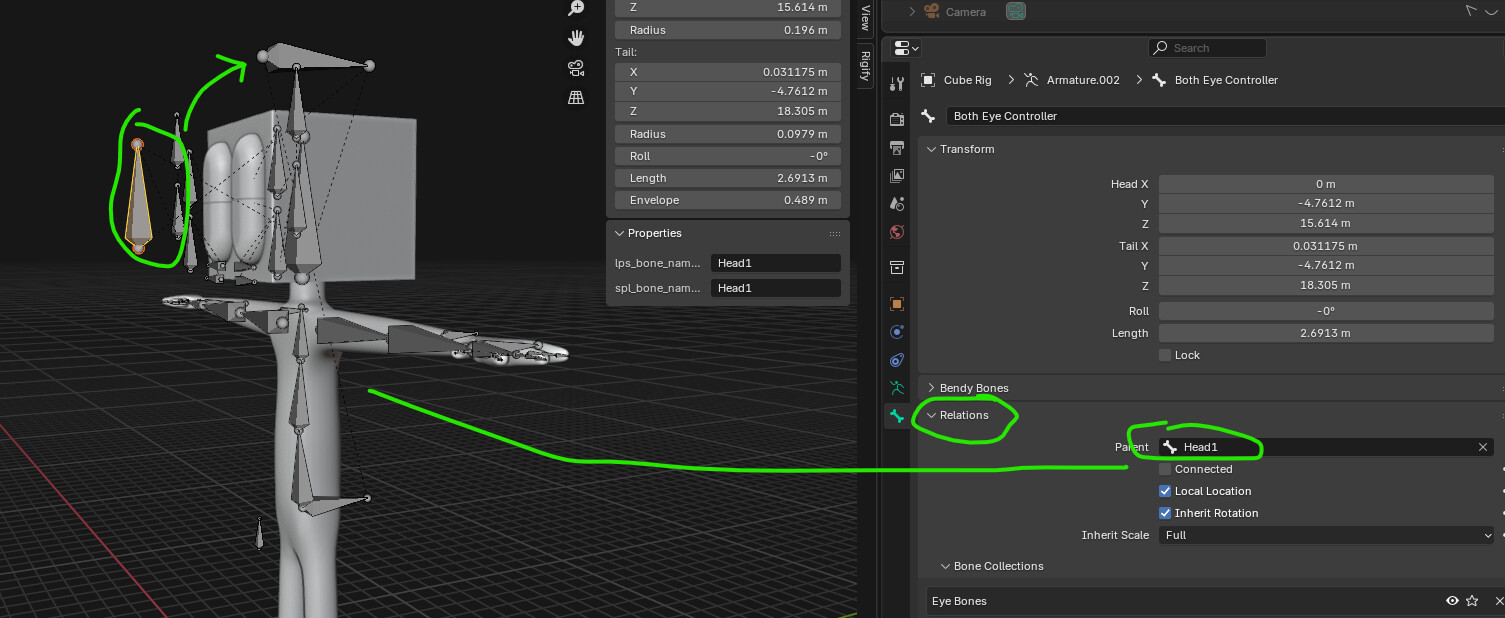Click the Tail X field in Transform panel

1326,246
